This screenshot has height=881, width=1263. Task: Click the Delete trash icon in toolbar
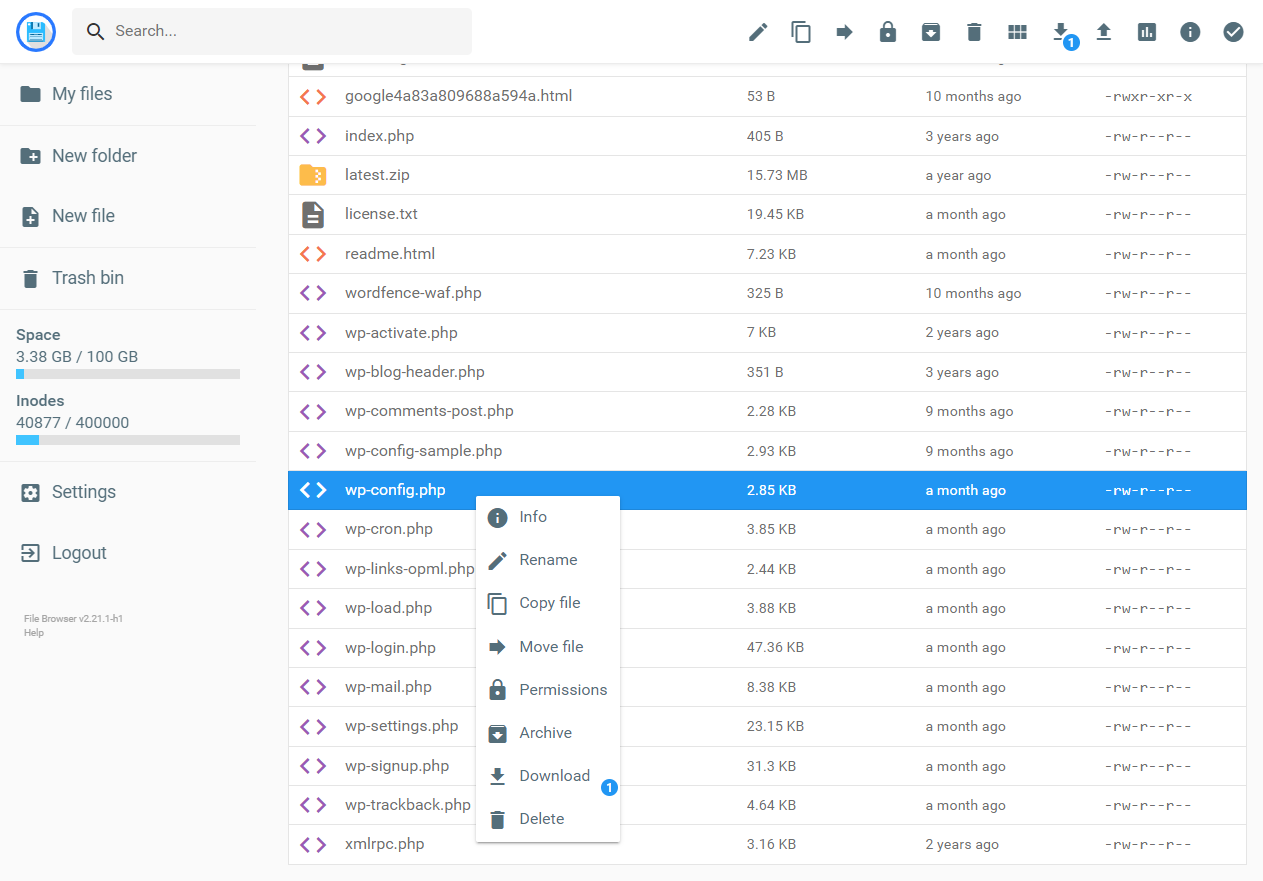pyautogui.click(x=974, y=31)
